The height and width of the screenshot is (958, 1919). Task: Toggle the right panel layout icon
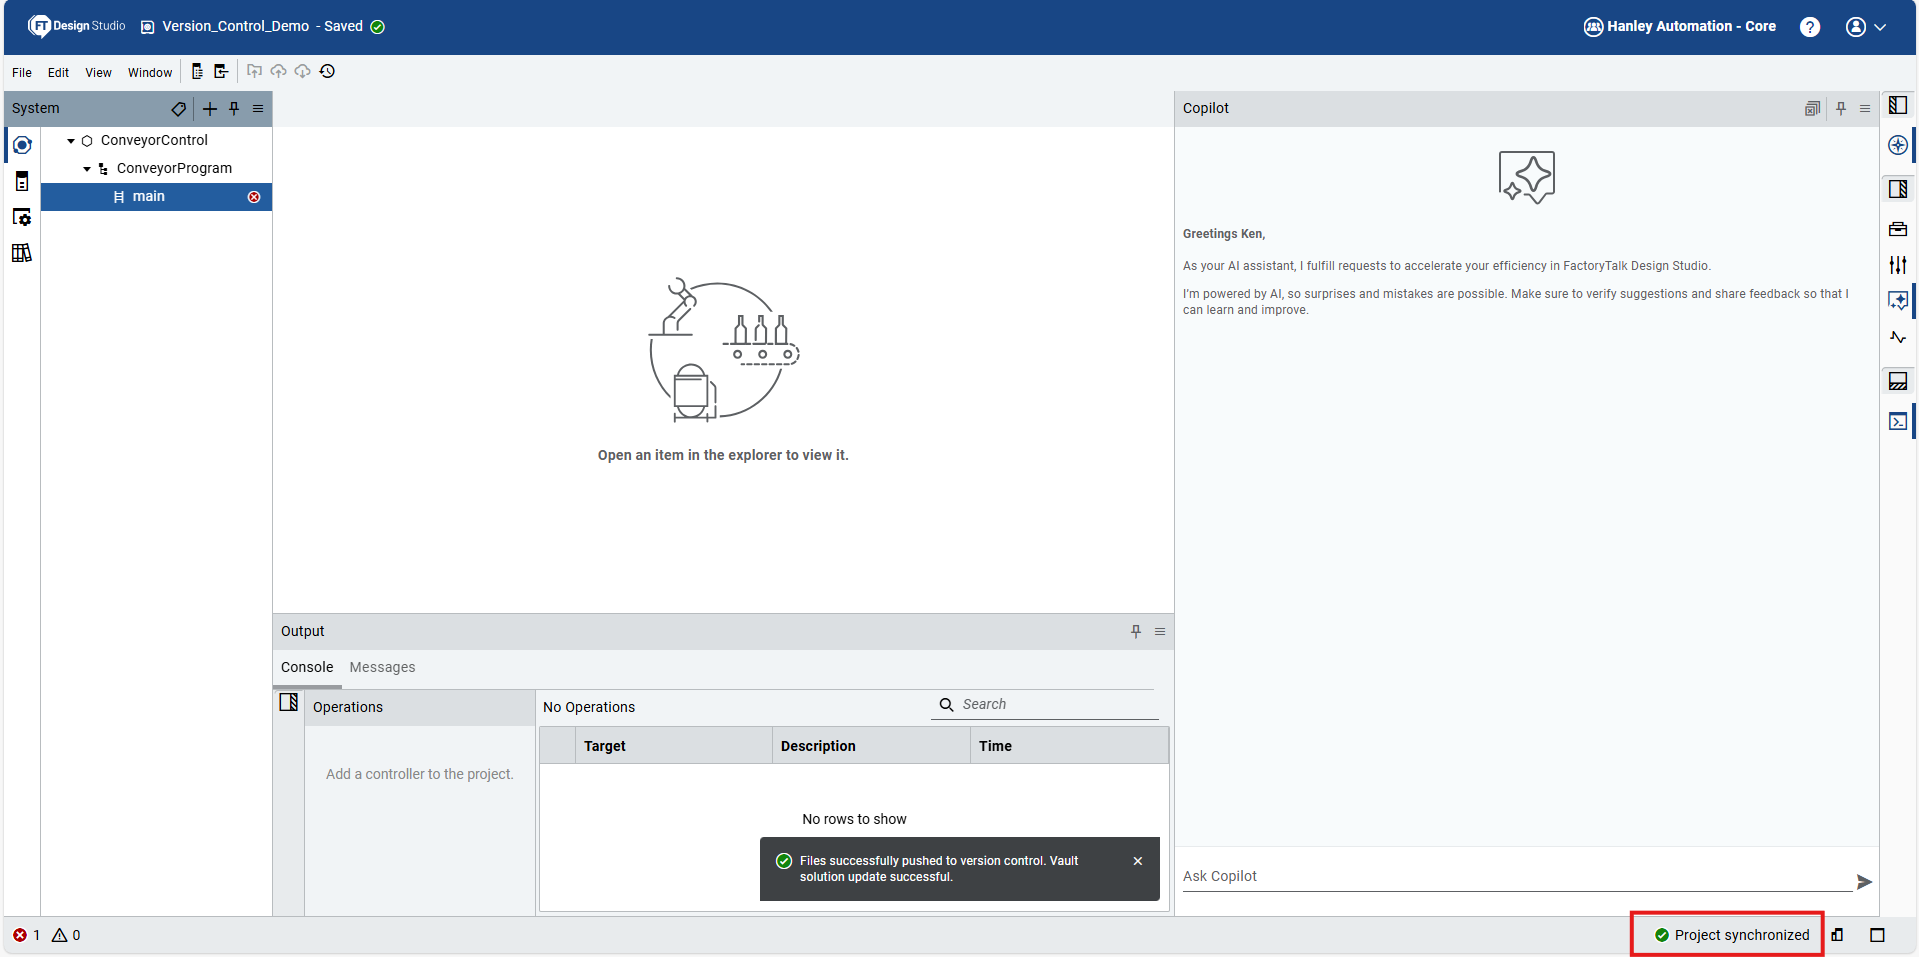click(x=1898, y=189)
